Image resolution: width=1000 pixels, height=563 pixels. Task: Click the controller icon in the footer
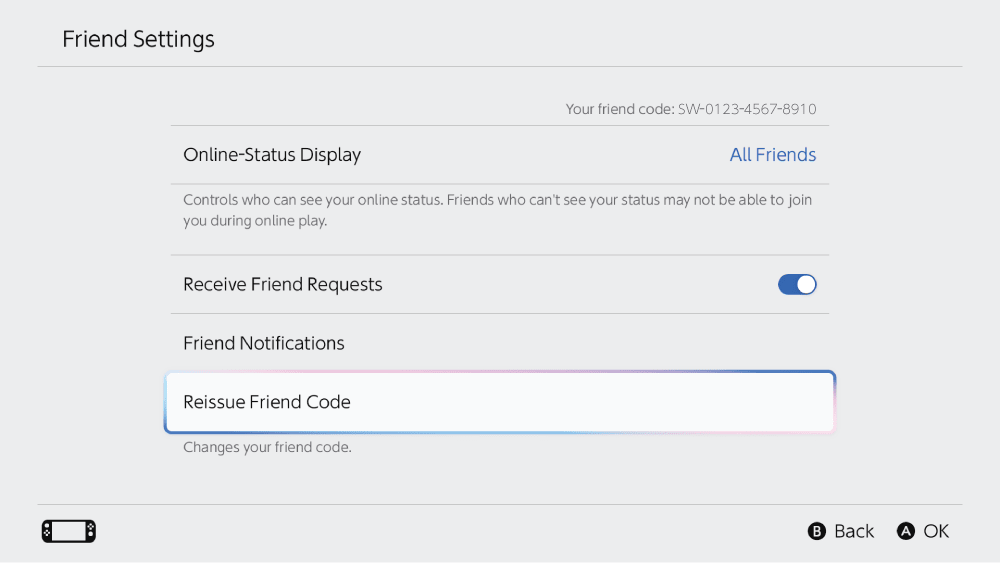[68, 531]
